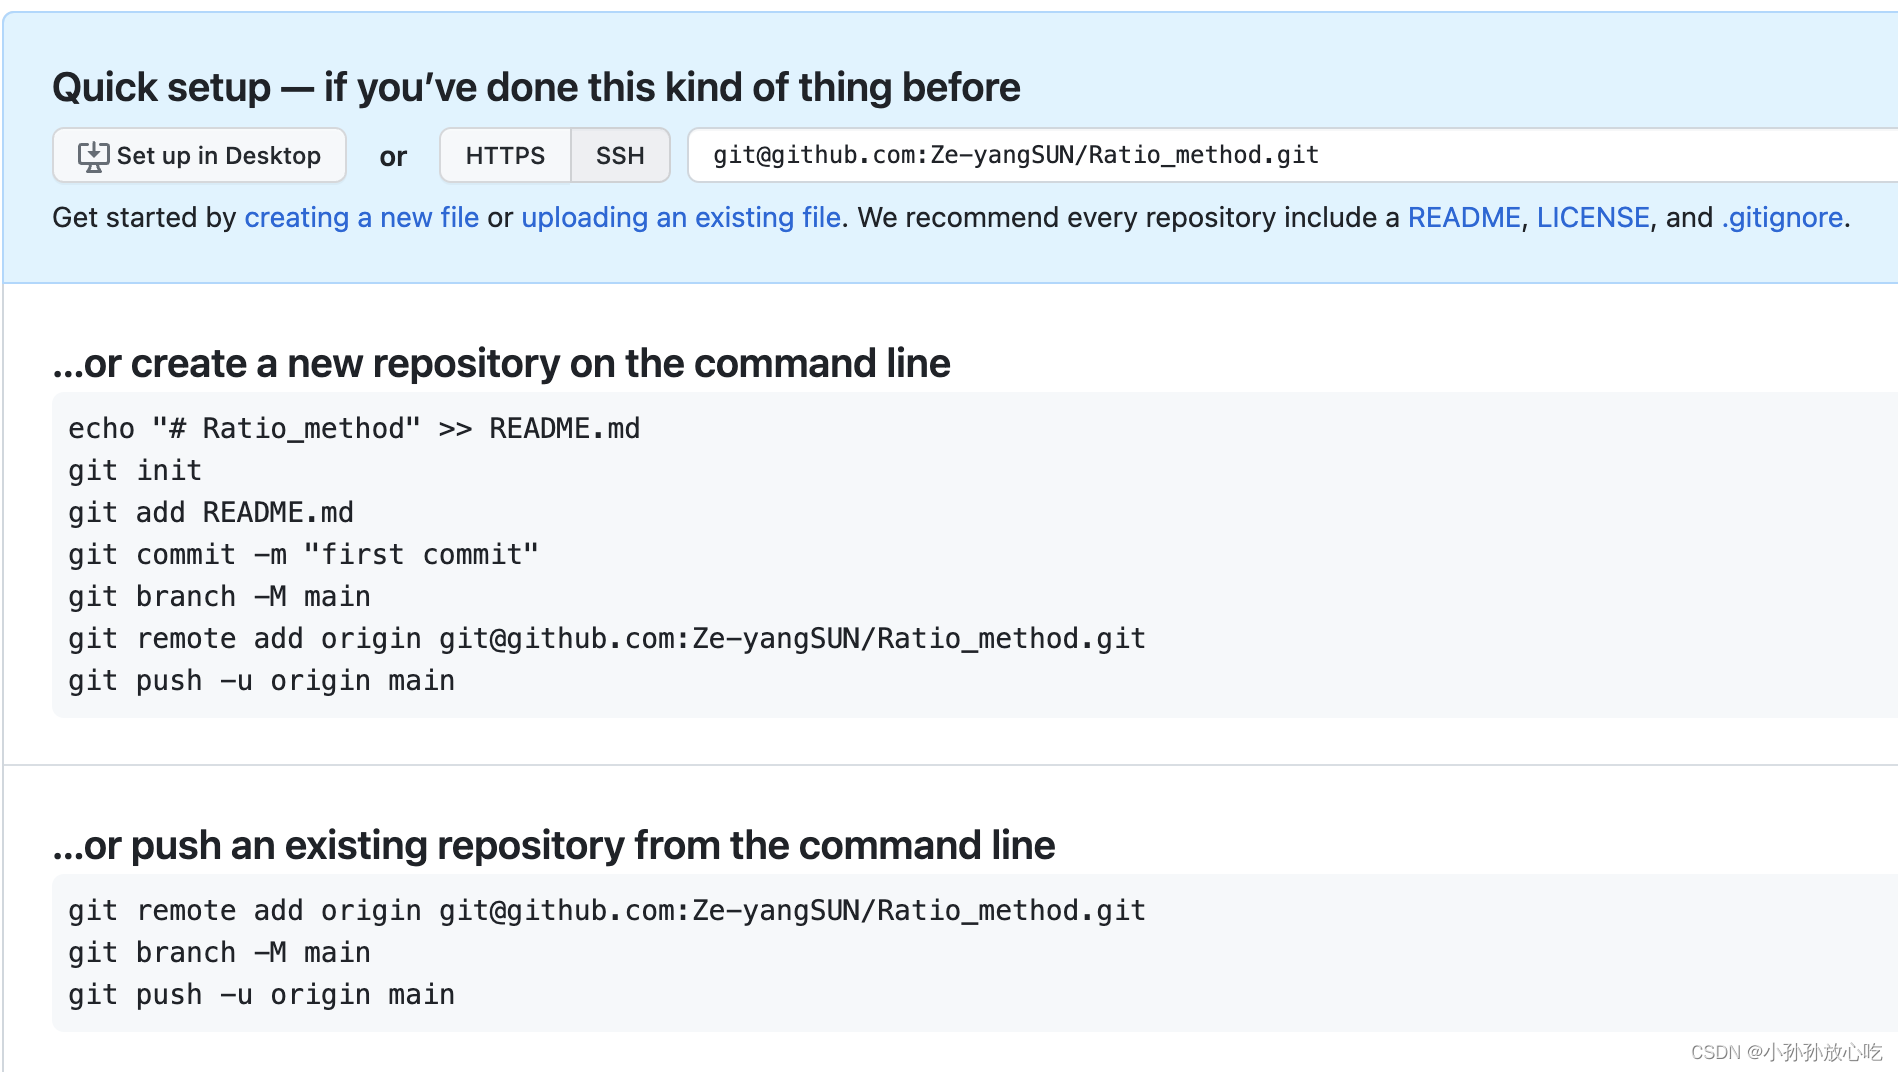Click Set up in Desktop button
1898x1072 pixels.
[x=199, y=155]
